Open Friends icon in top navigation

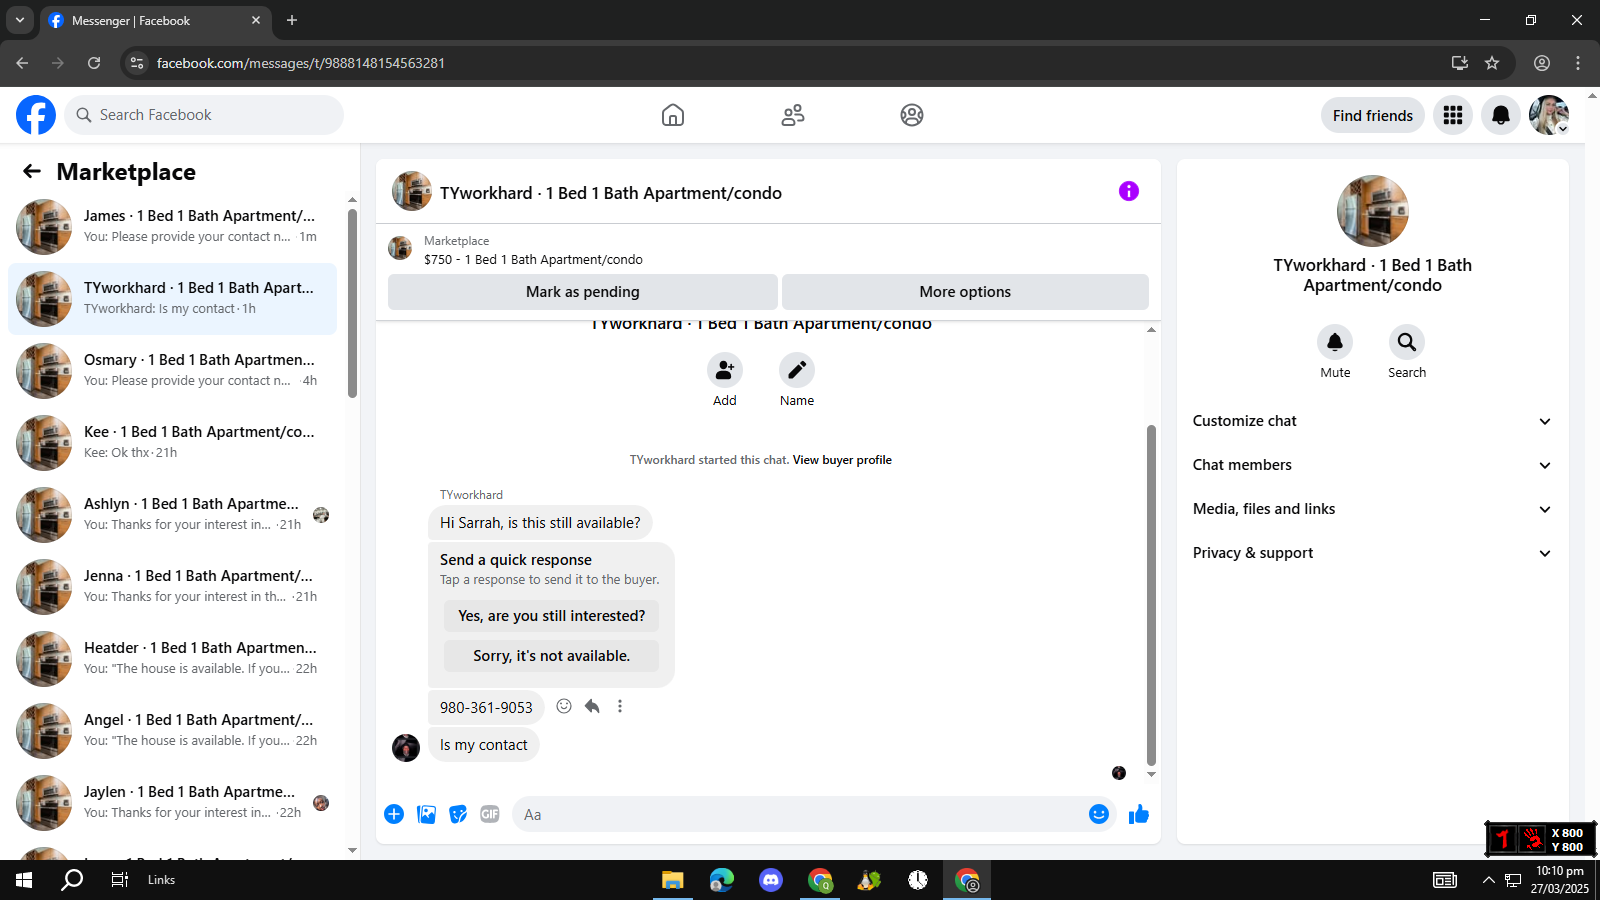coord(793,115)
